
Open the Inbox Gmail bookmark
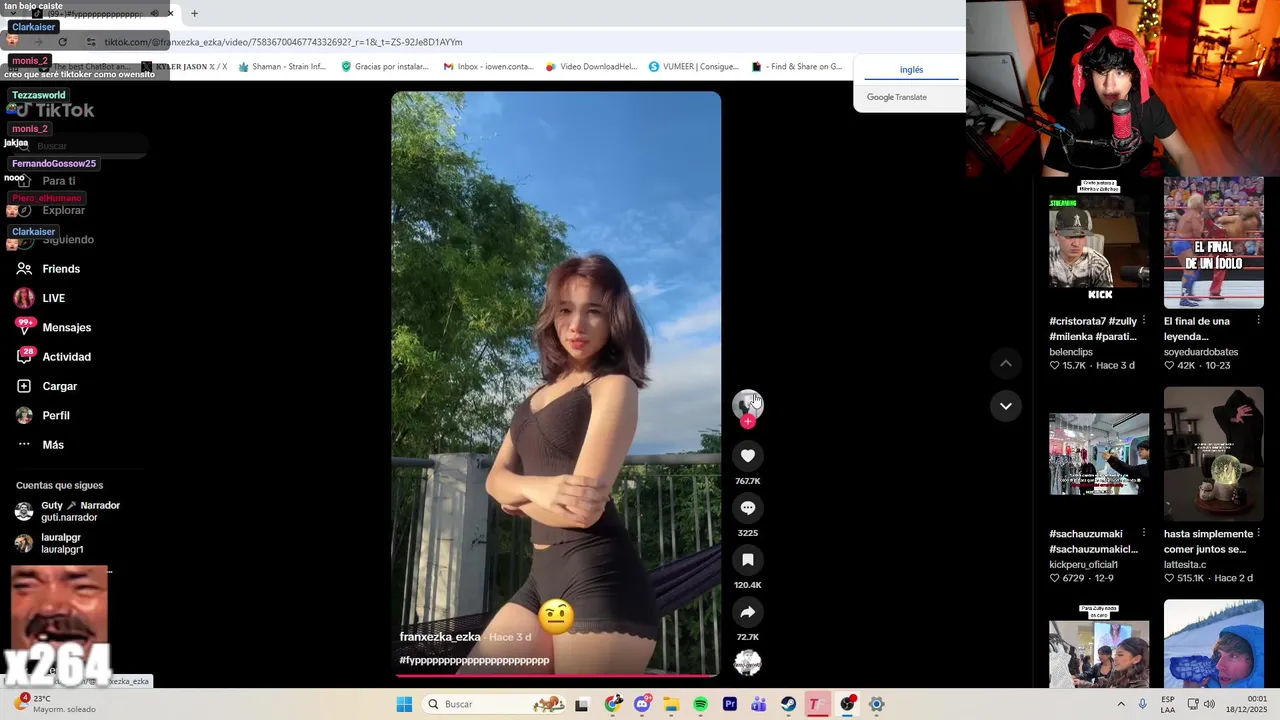coord(488,67)
